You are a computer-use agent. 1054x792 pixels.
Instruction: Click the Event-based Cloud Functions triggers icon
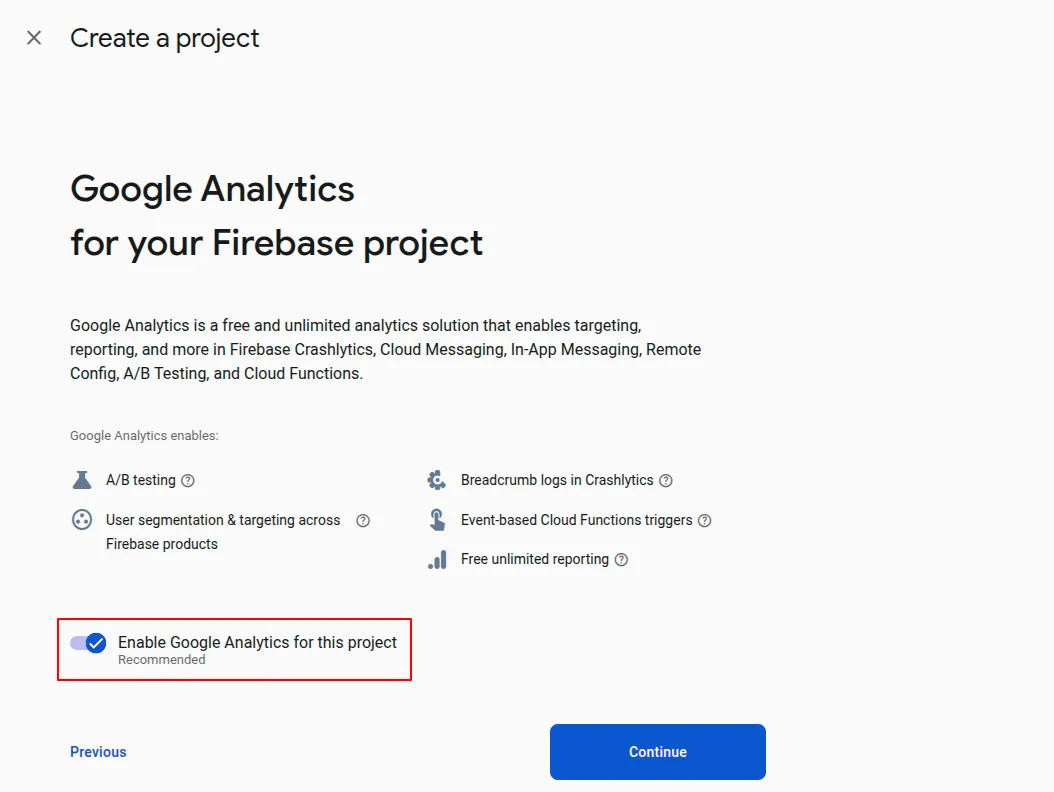tap(436, 519)
